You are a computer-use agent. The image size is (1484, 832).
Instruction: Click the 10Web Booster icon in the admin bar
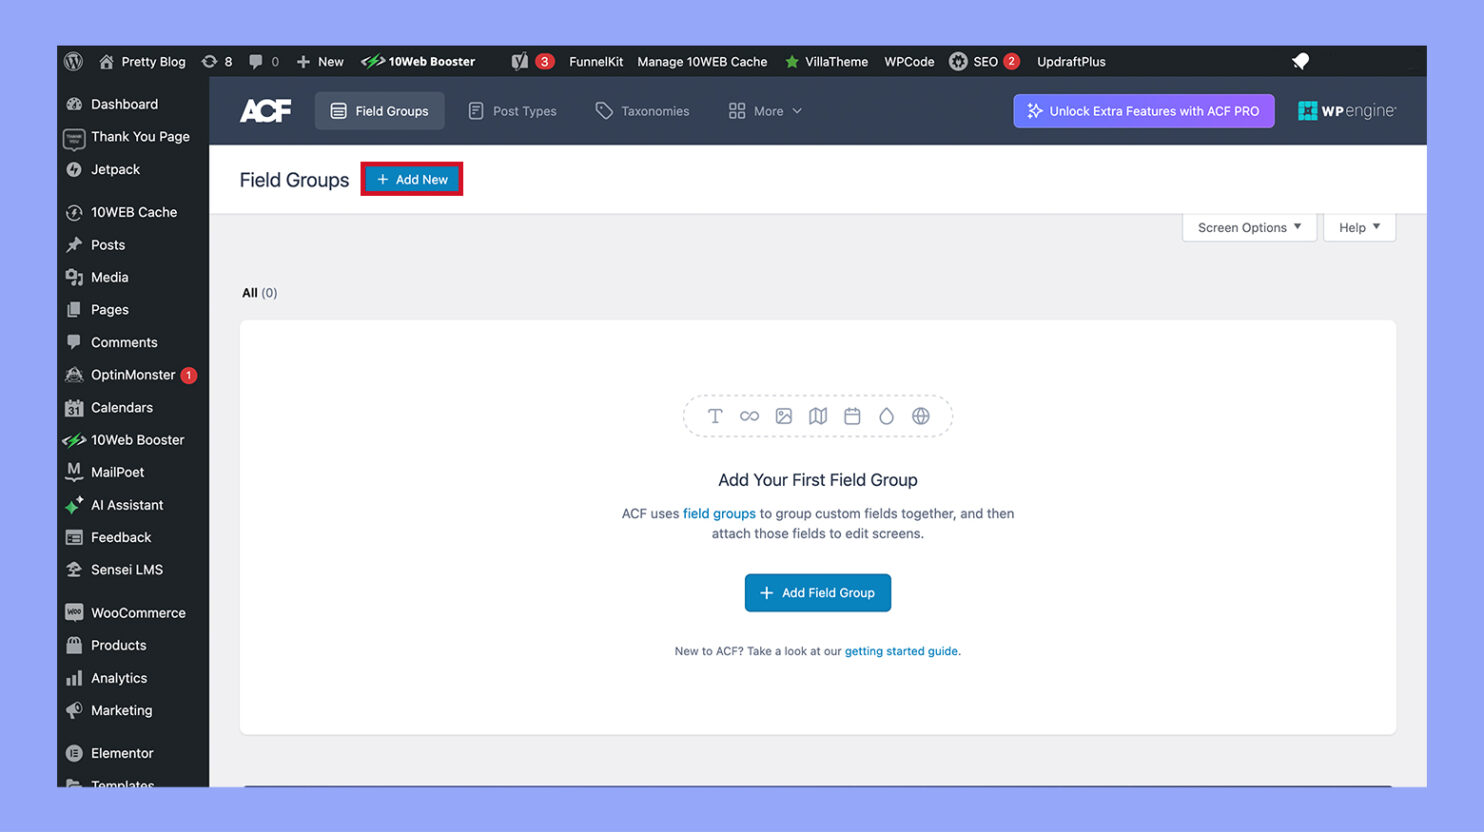click(x=373, y=61)
